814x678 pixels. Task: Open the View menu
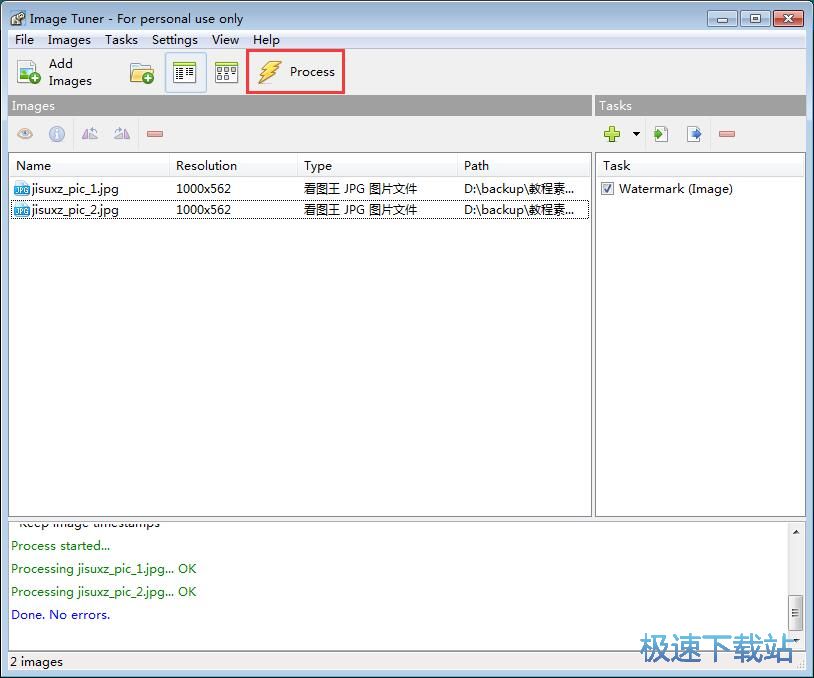point(225,39)
